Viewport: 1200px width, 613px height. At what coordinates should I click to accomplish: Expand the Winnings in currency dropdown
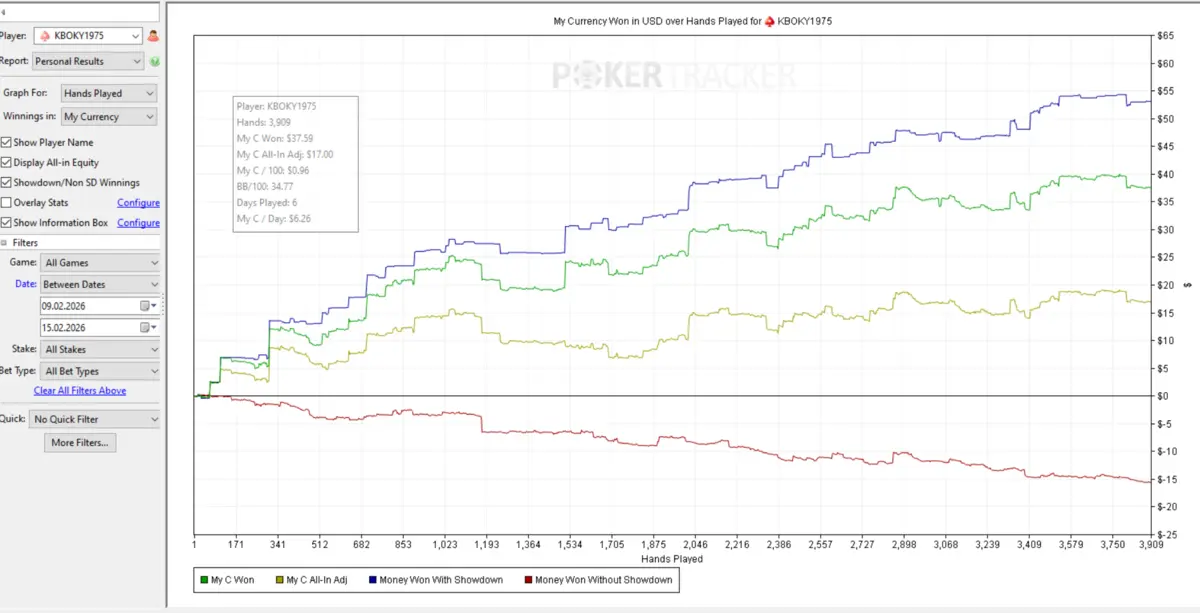coord(108,117)
